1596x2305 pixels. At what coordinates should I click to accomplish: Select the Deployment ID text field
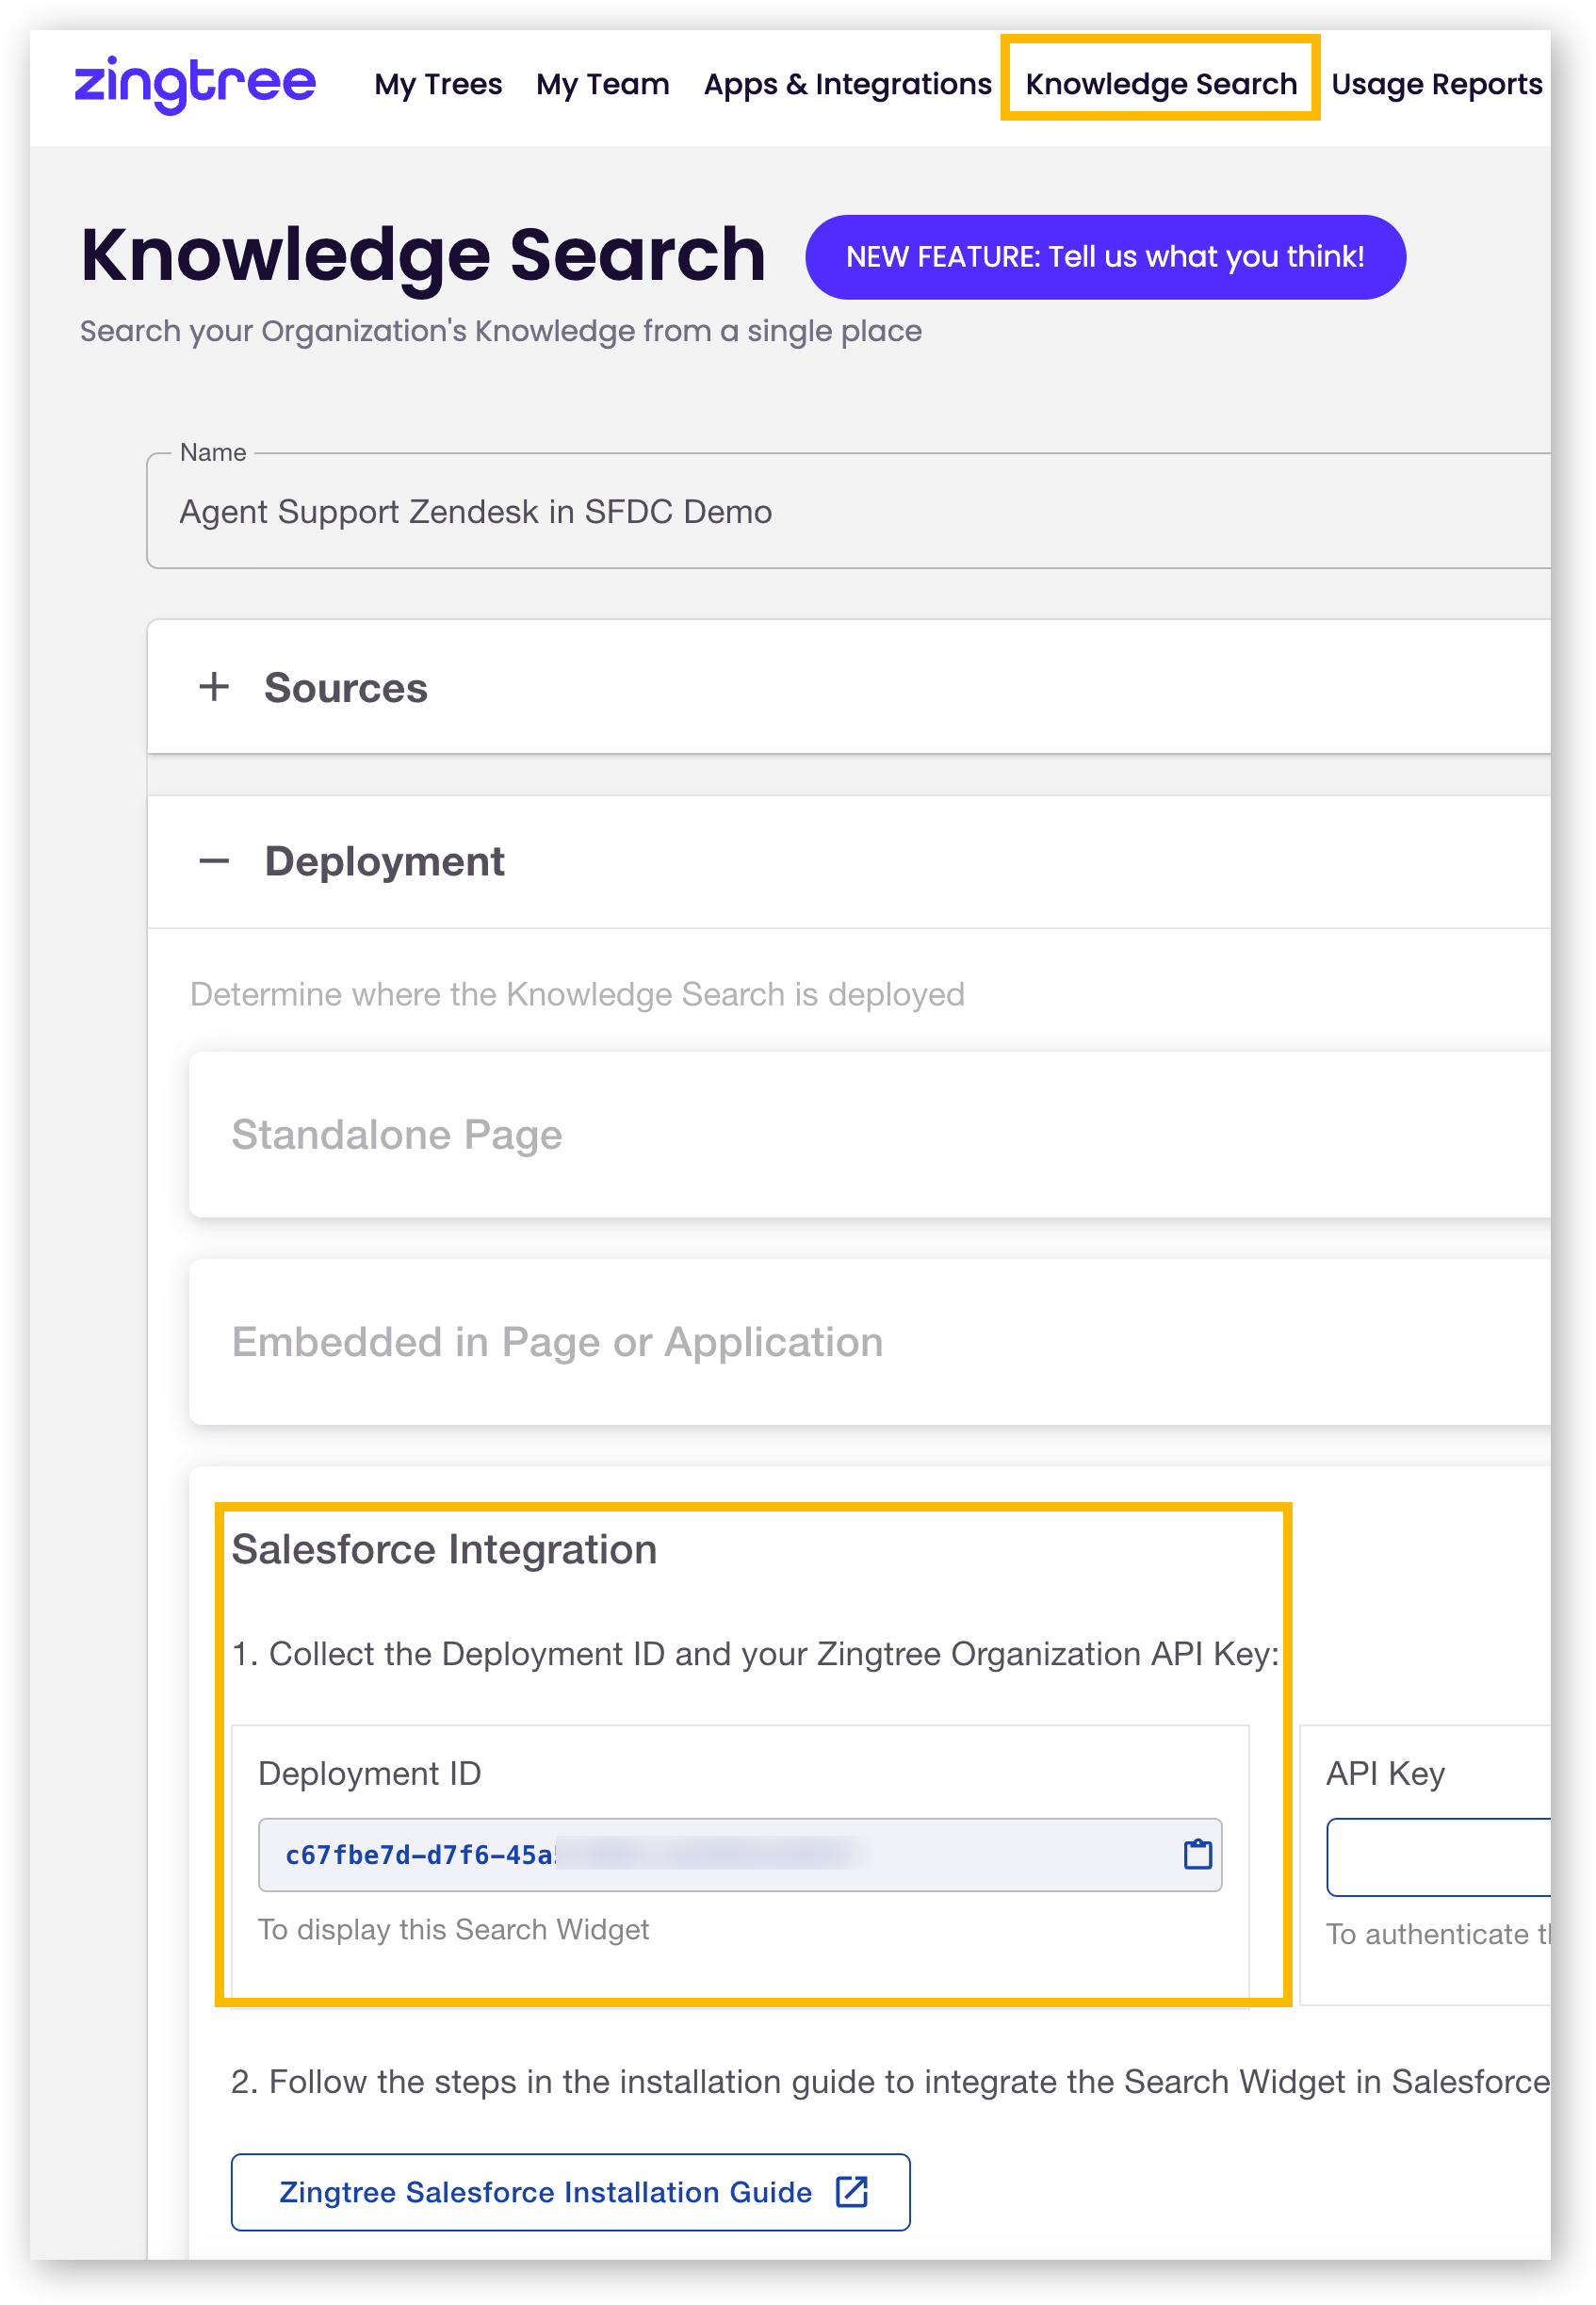(700, 1854)
